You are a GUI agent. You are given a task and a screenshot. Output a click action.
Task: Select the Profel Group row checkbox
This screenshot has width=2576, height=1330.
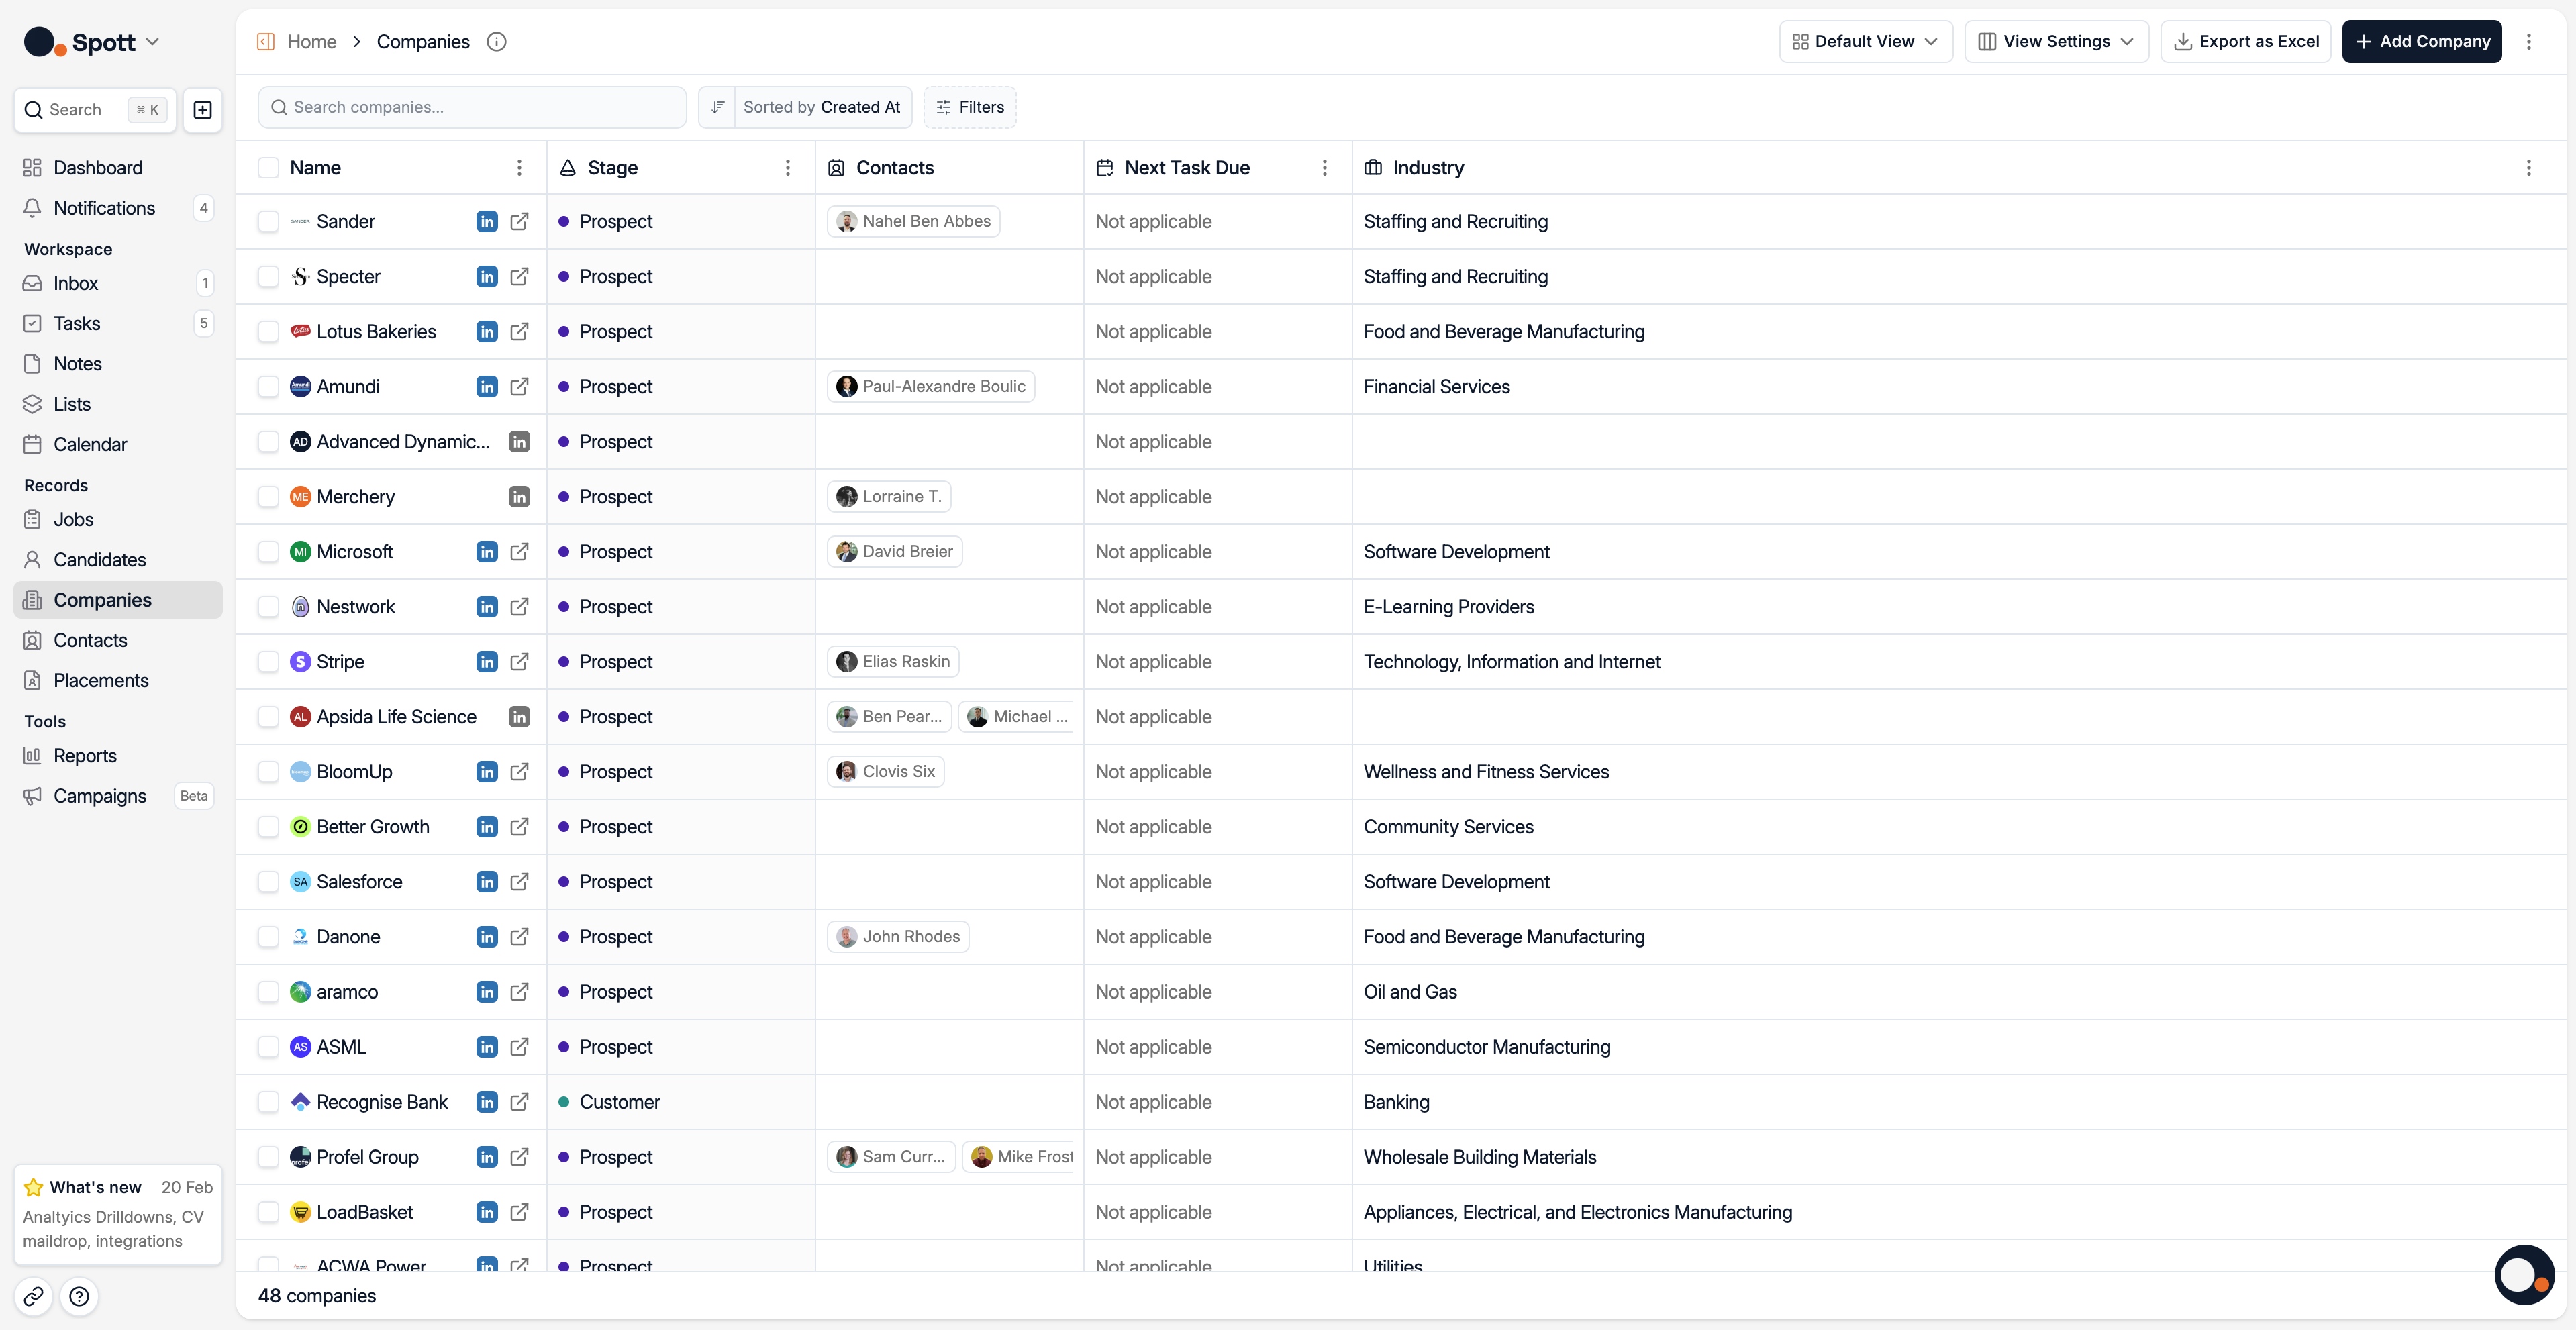pyautogui.click(x=268, y=1157)
